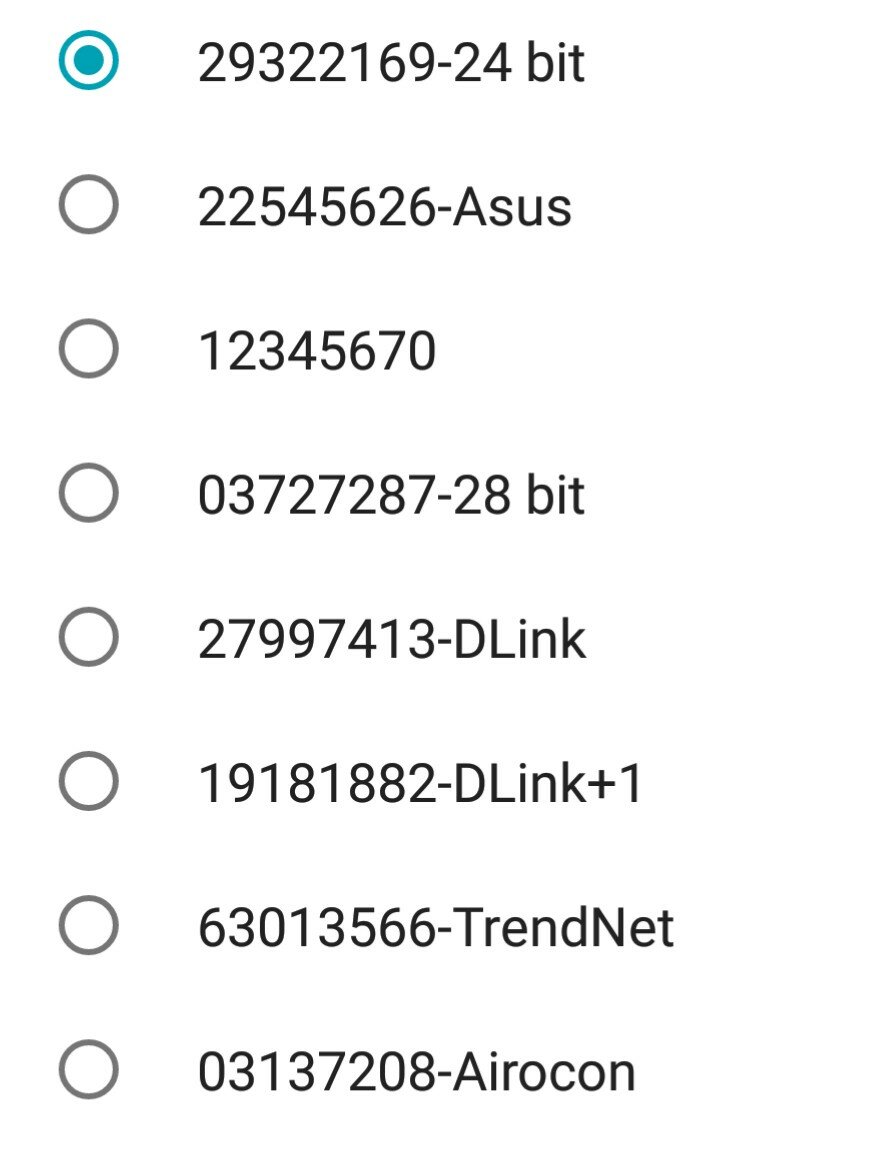Choose the 63013566-TrendNet radio button
Screen dimensions: 879x1160
pos(89,927)
